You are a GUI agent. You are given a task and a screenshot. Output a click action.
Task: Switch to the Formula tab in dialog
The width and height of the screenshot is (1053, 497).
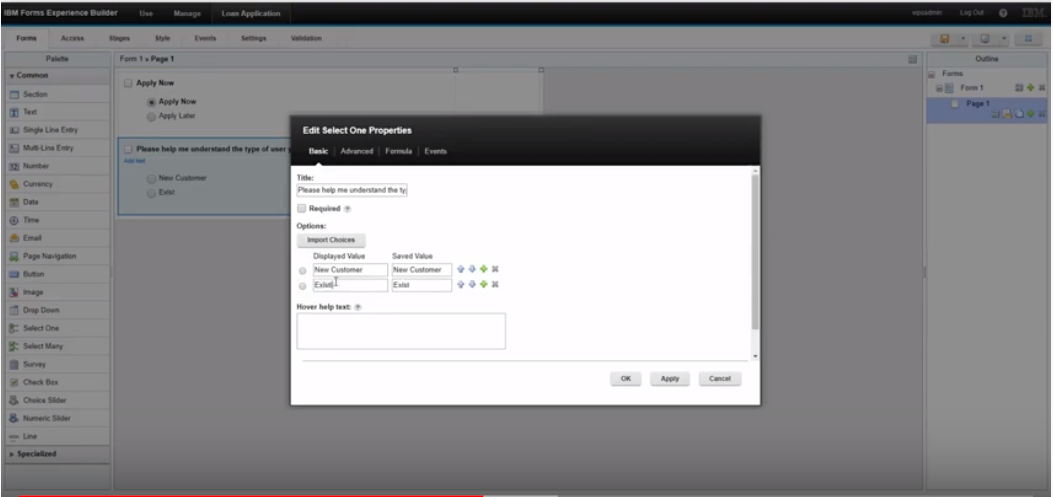[398, 151]
